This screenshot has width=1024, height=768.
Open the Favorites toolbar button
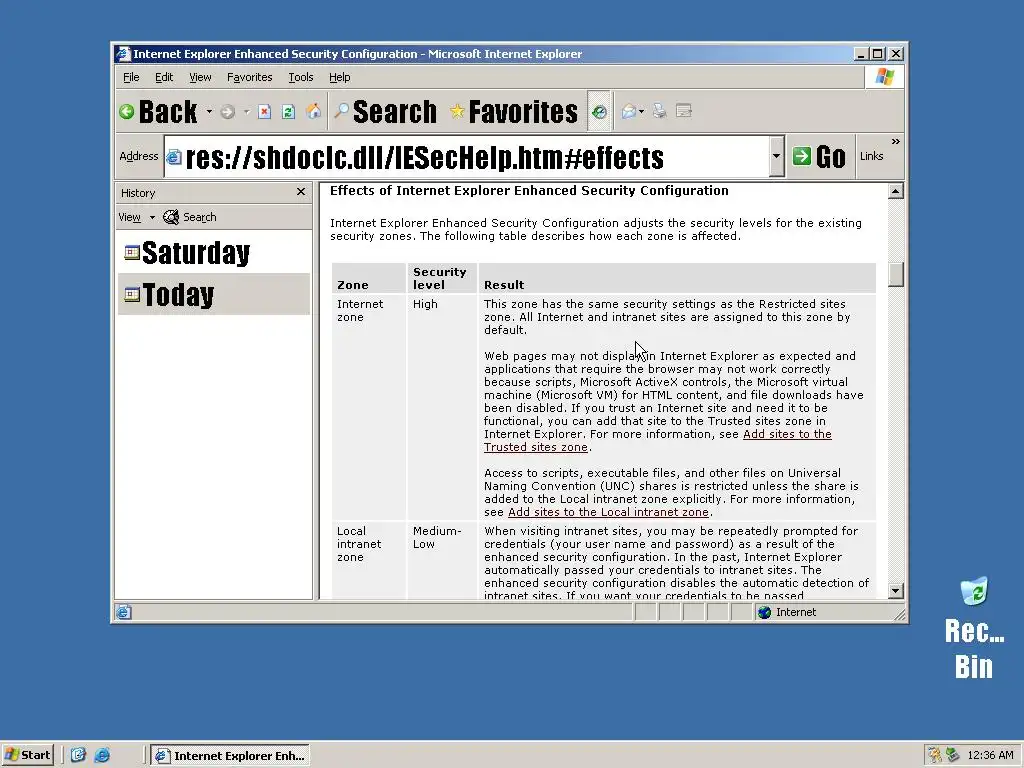[514, 112]
